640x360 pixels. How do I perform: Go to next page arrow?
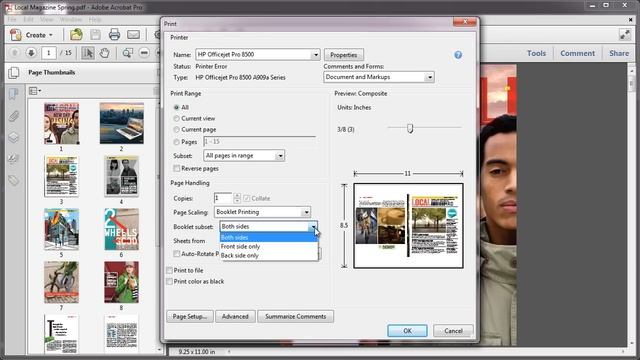31,53
